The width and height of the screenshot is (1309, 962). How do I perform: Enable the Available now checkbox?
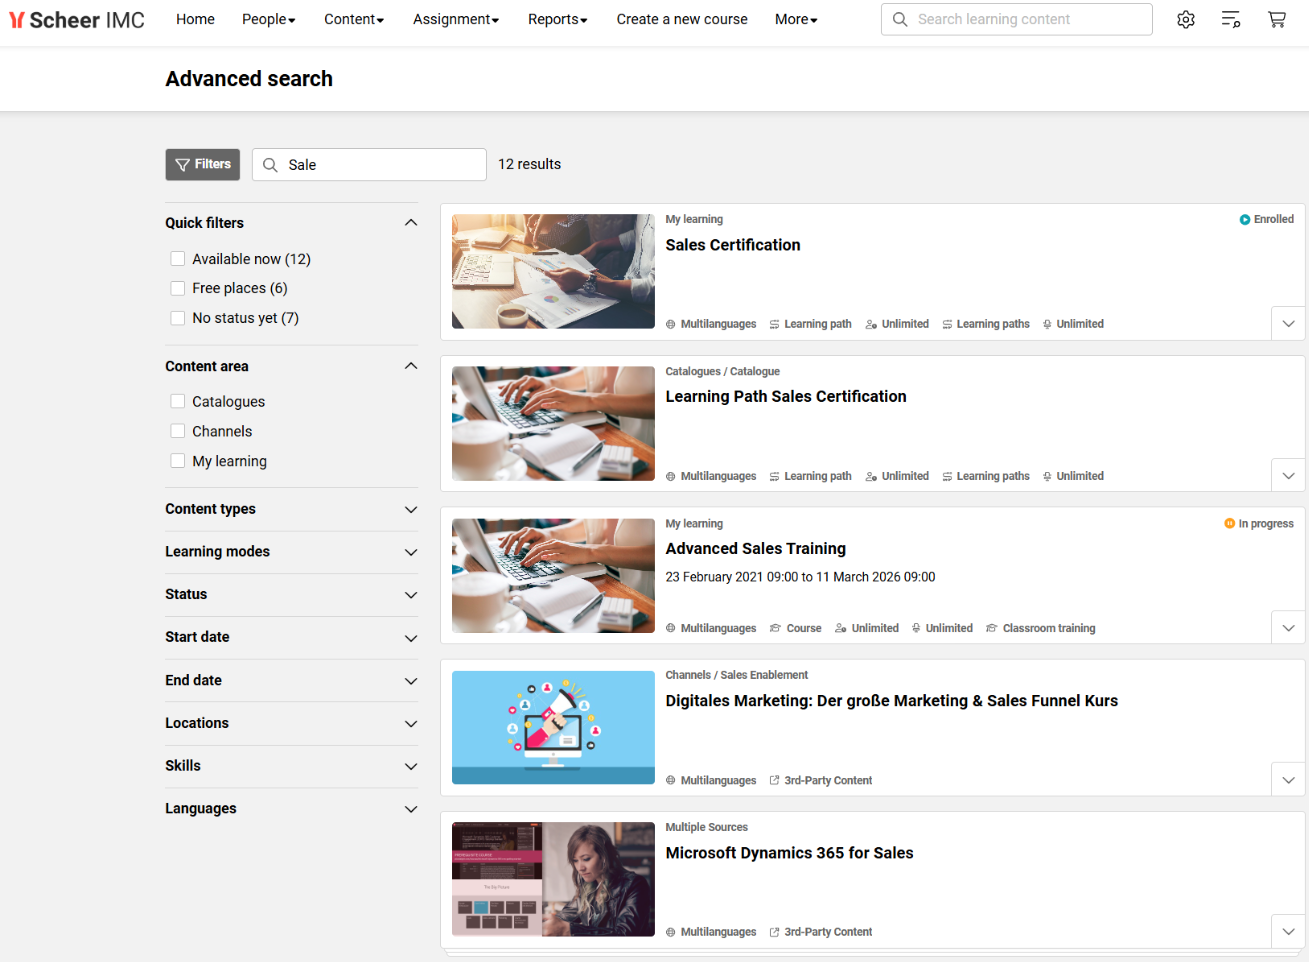[178, 259]
